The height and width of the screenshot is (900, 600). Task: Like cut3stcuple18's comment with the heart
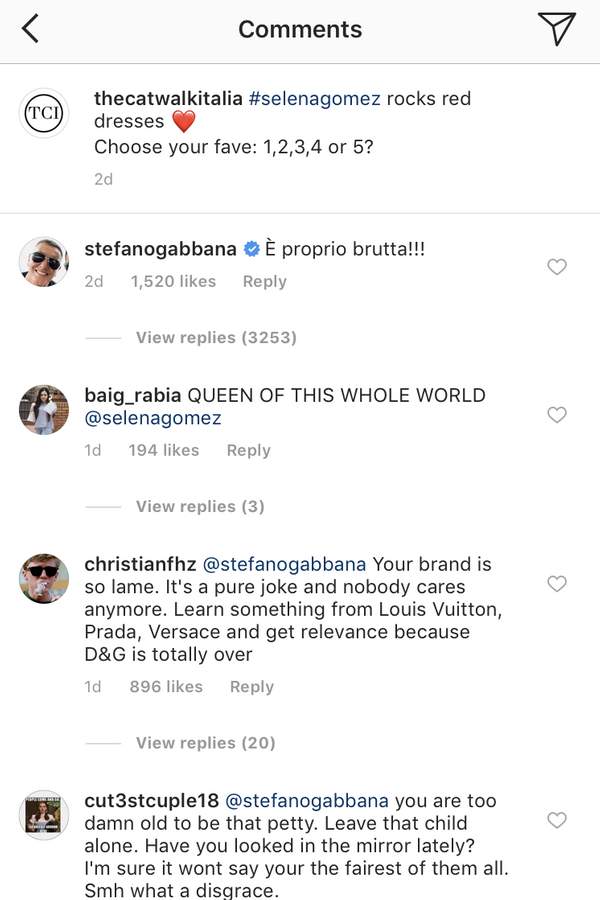pyautogui.click(x=557, y=820)
